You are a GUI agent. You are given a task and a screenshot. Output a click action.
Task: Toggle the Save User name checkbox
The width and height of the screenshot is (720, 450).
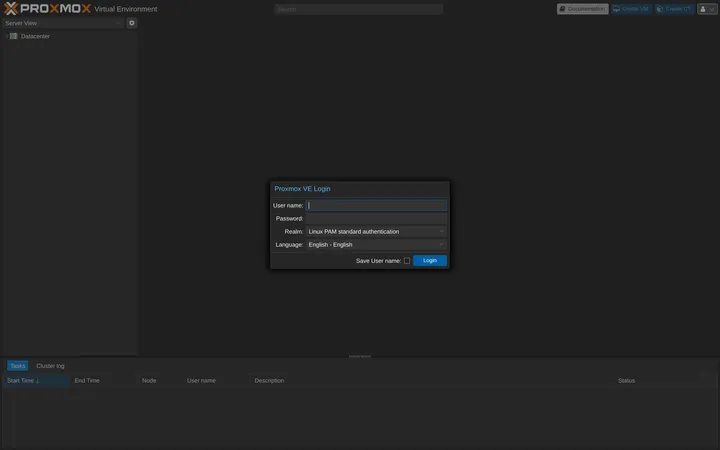pyautogui.click(x=407, y=261)
